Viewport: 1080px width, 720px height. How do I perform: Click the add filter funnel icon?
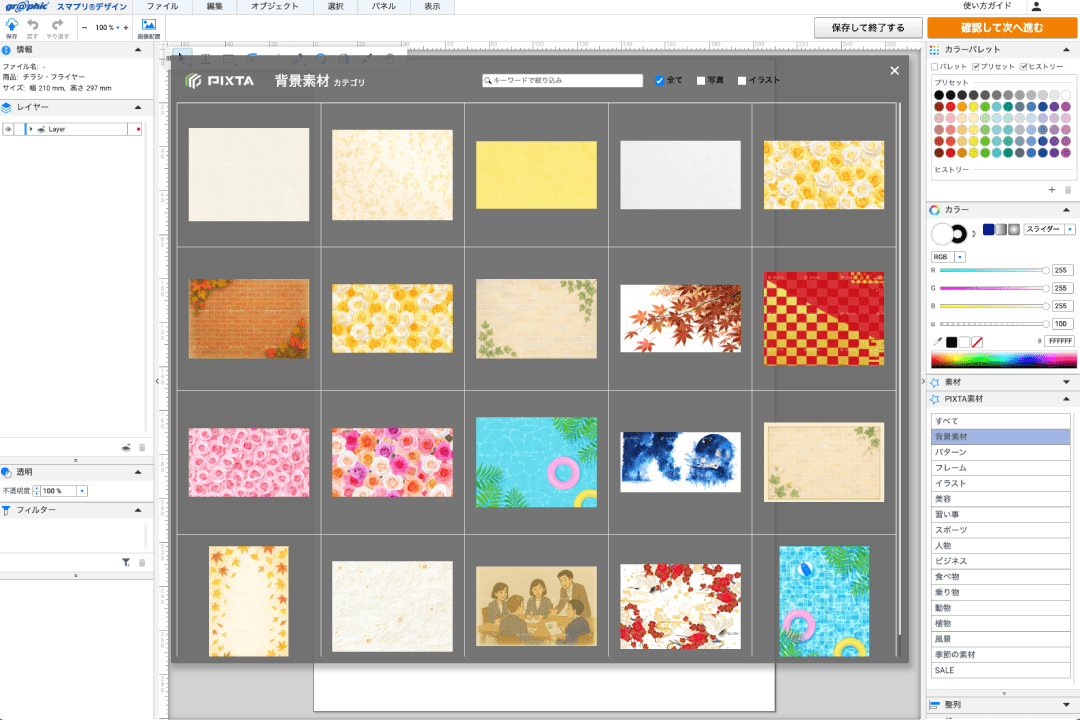126,563
